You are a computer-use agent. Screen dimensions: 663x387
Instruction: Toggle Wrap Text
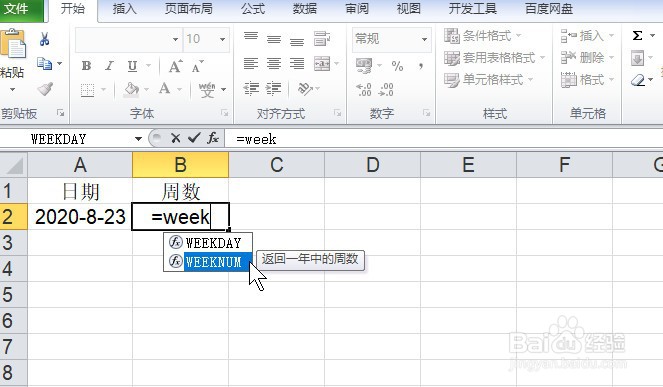(322, 39)
